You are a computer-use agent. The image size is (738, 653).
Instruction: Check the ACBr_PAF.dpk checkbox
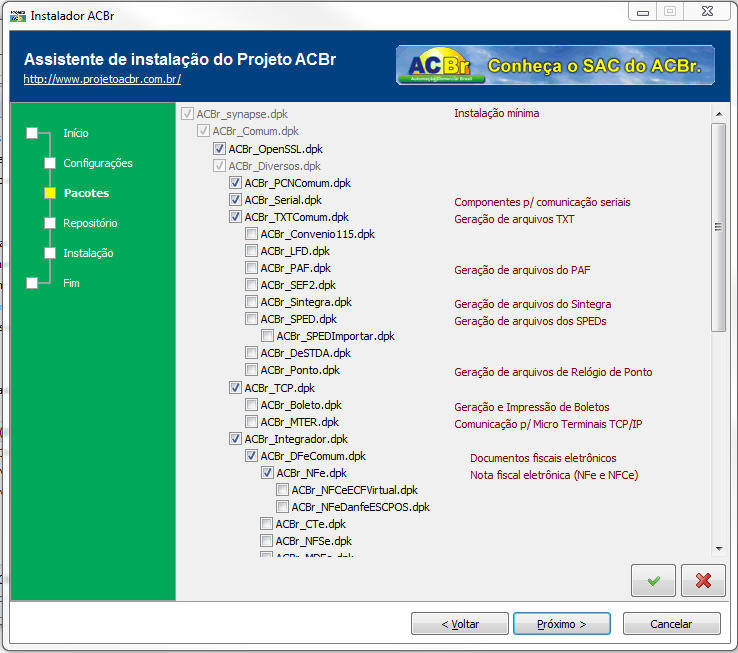[251, 268]
